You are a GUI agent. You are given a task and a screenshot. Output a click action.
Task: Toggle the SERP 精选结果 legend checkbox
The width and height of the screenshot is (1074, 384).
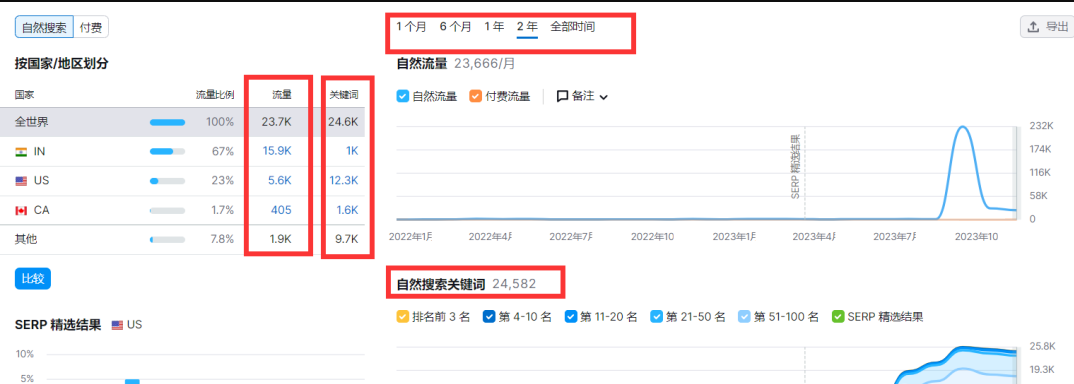[838, 317]
